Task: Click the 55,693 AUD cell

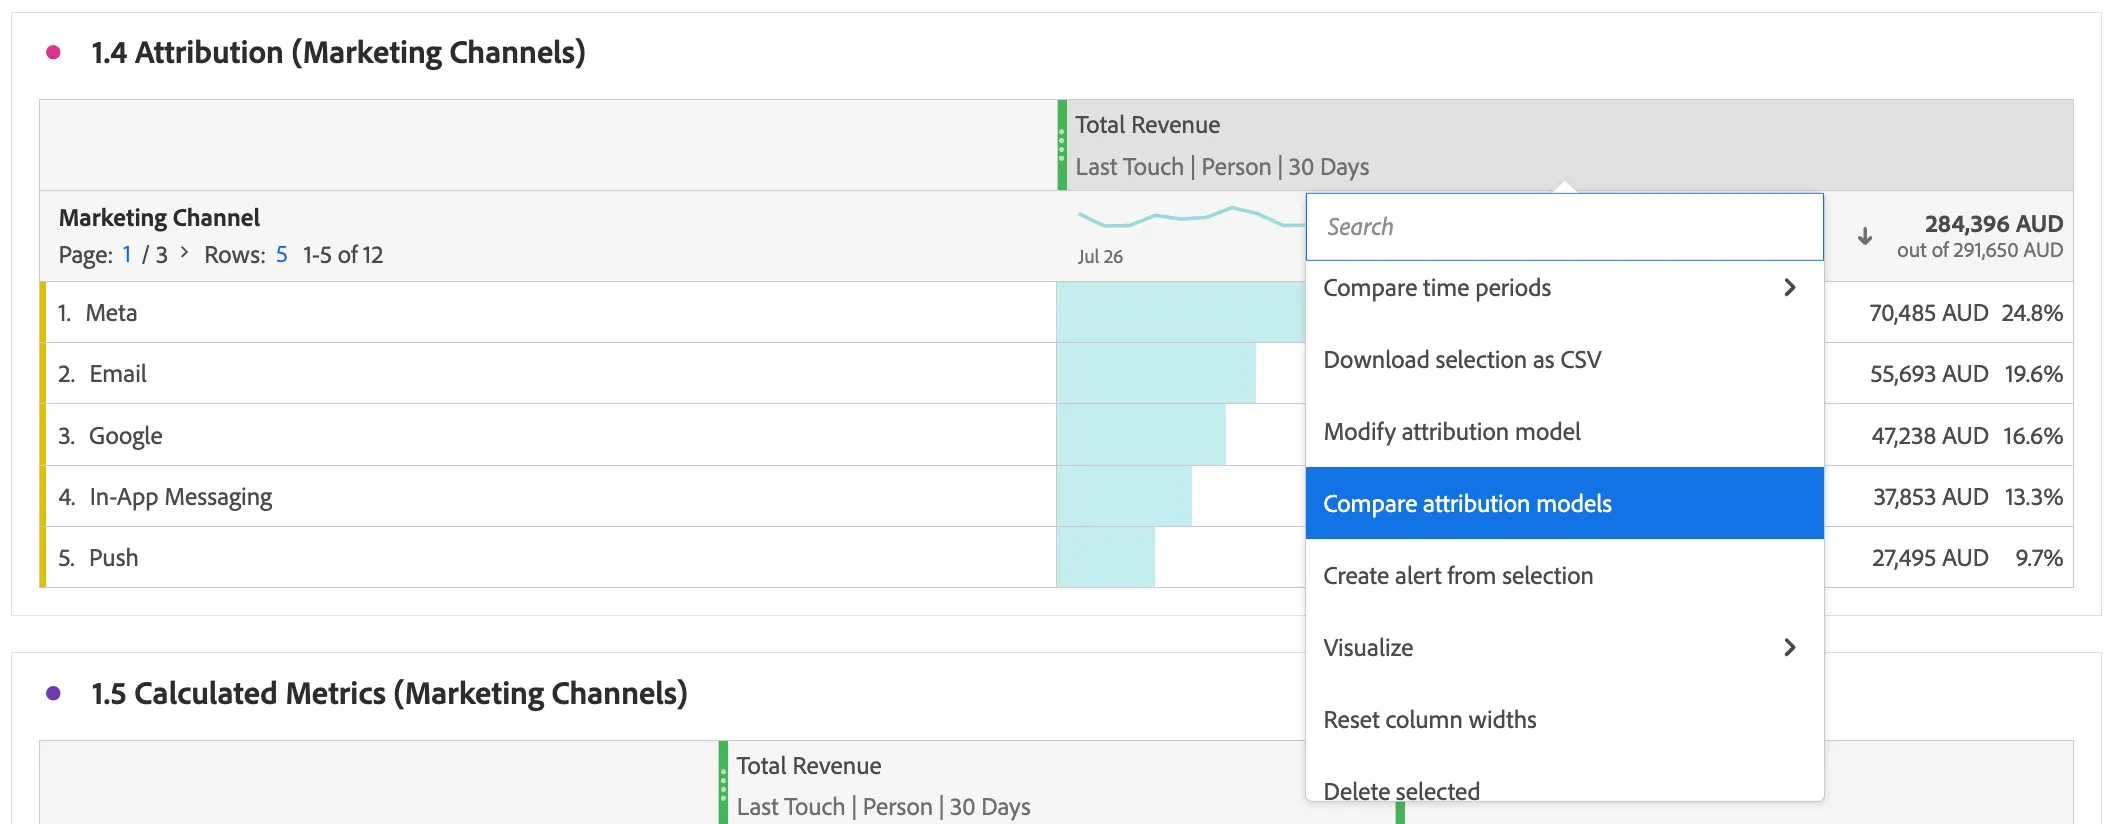Action: 1928,374
